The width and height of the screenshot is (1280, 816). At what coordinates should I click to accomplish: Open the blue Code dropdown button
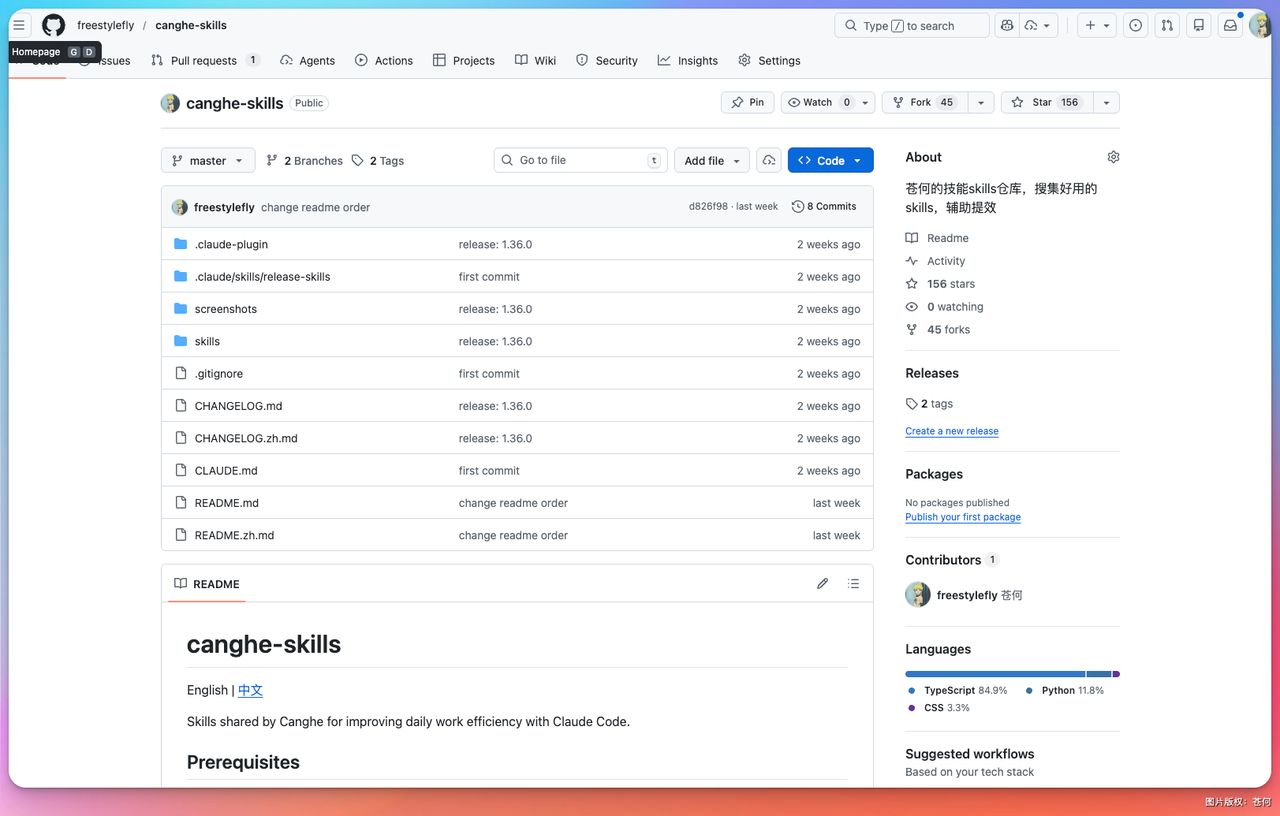pyautogui.click(x=831, y=160)
